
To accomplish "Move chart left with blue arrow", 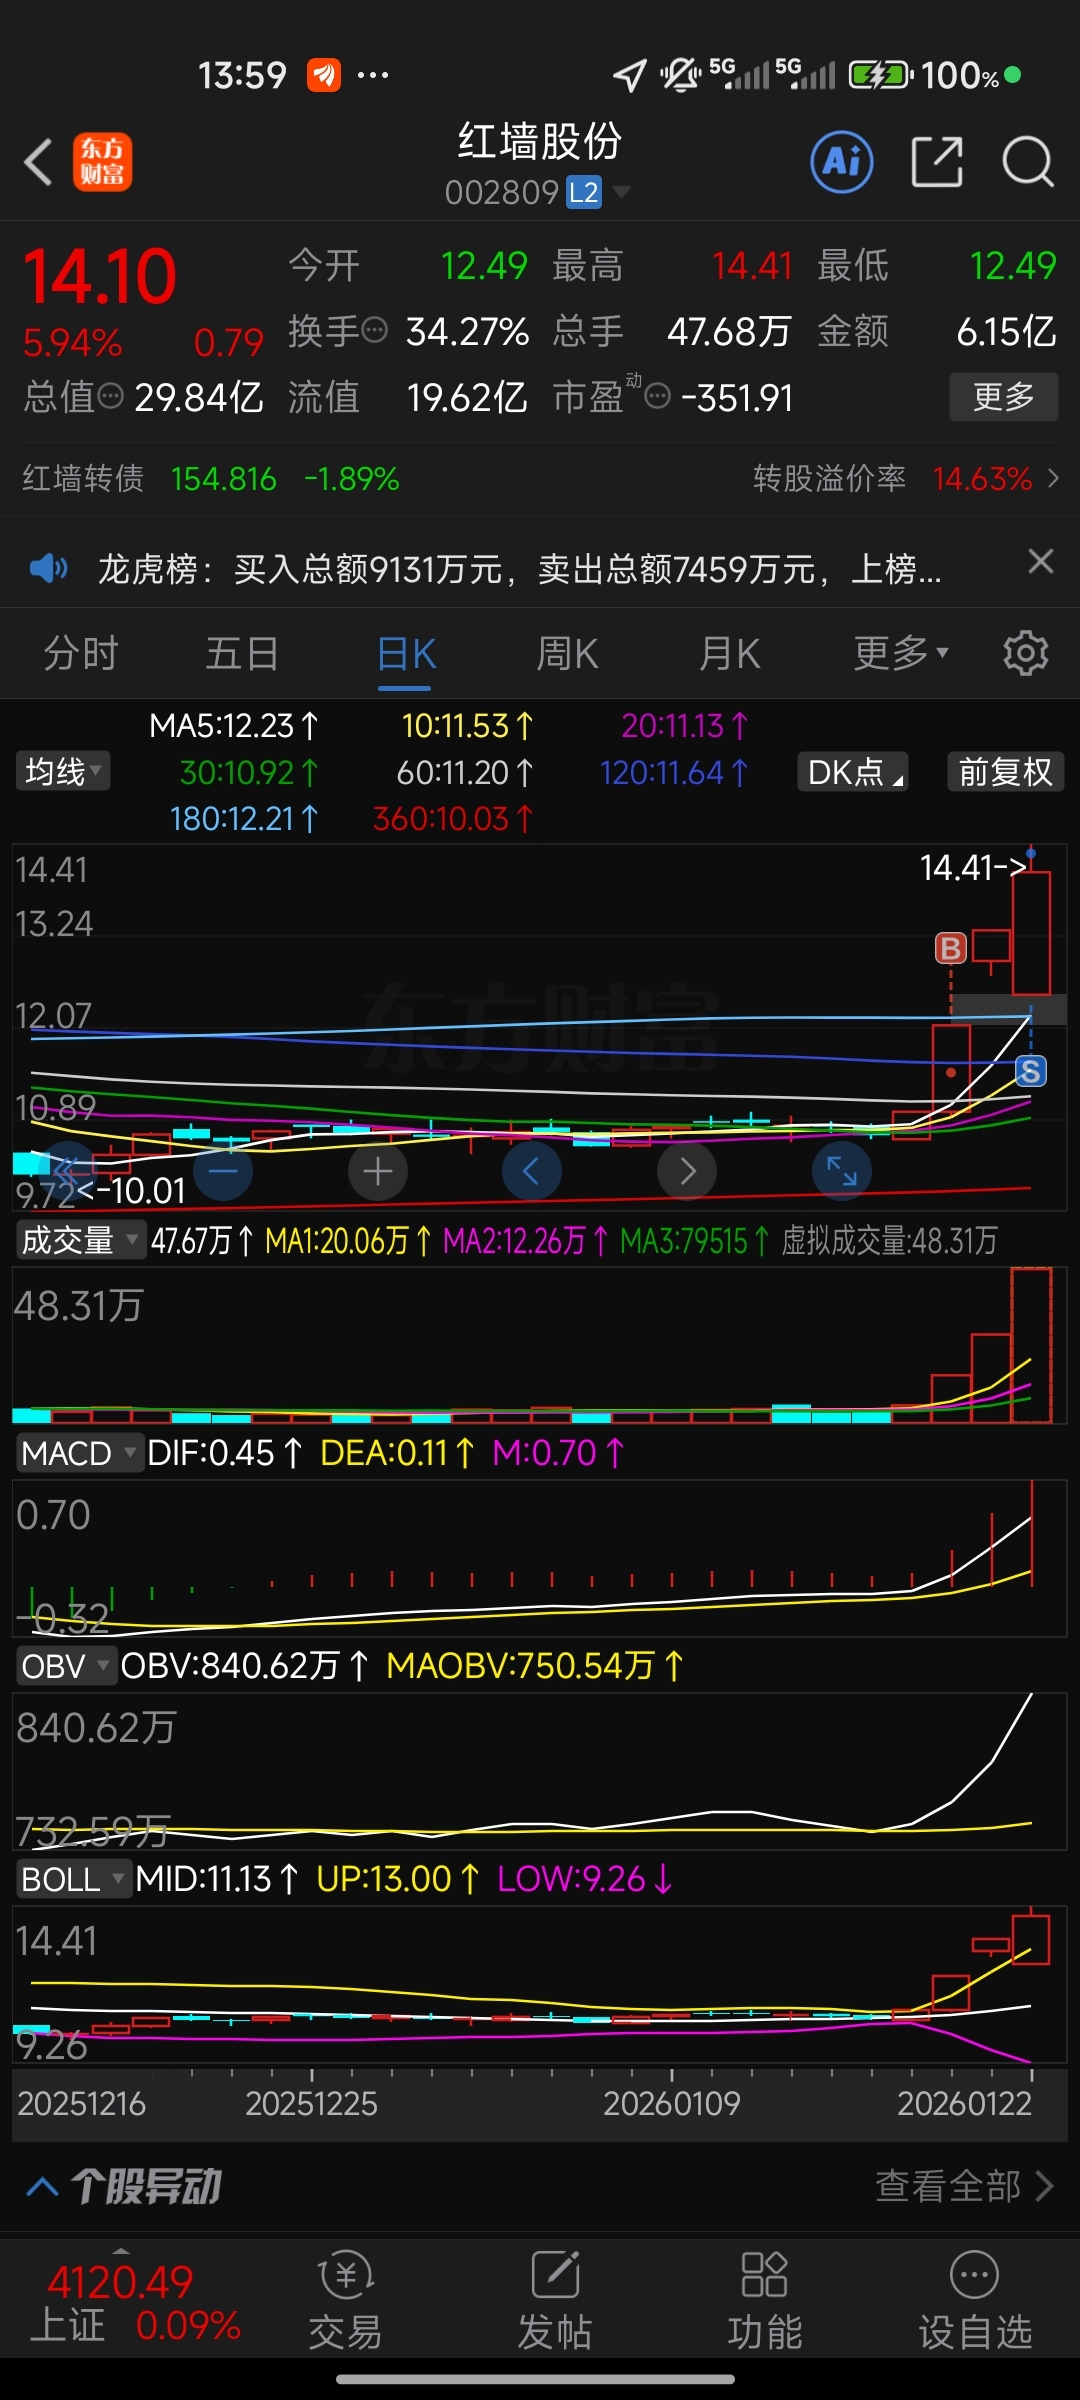I will click(x=532, y=1171).
